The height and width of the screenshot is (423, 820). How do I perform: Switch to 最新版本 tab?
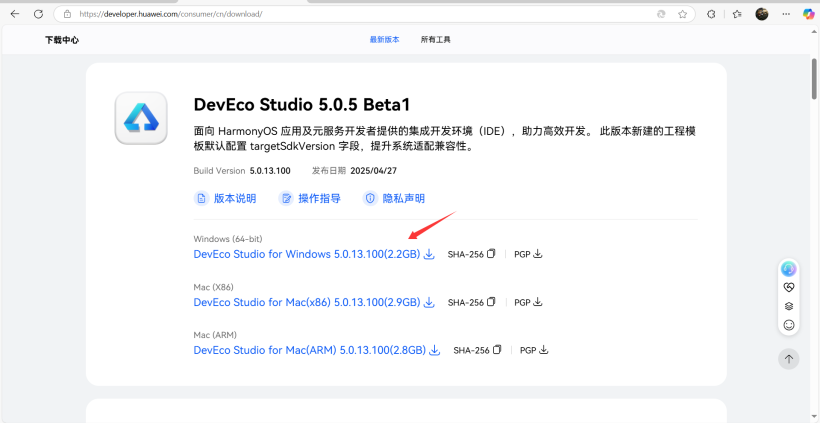click(x=384, y=40)
